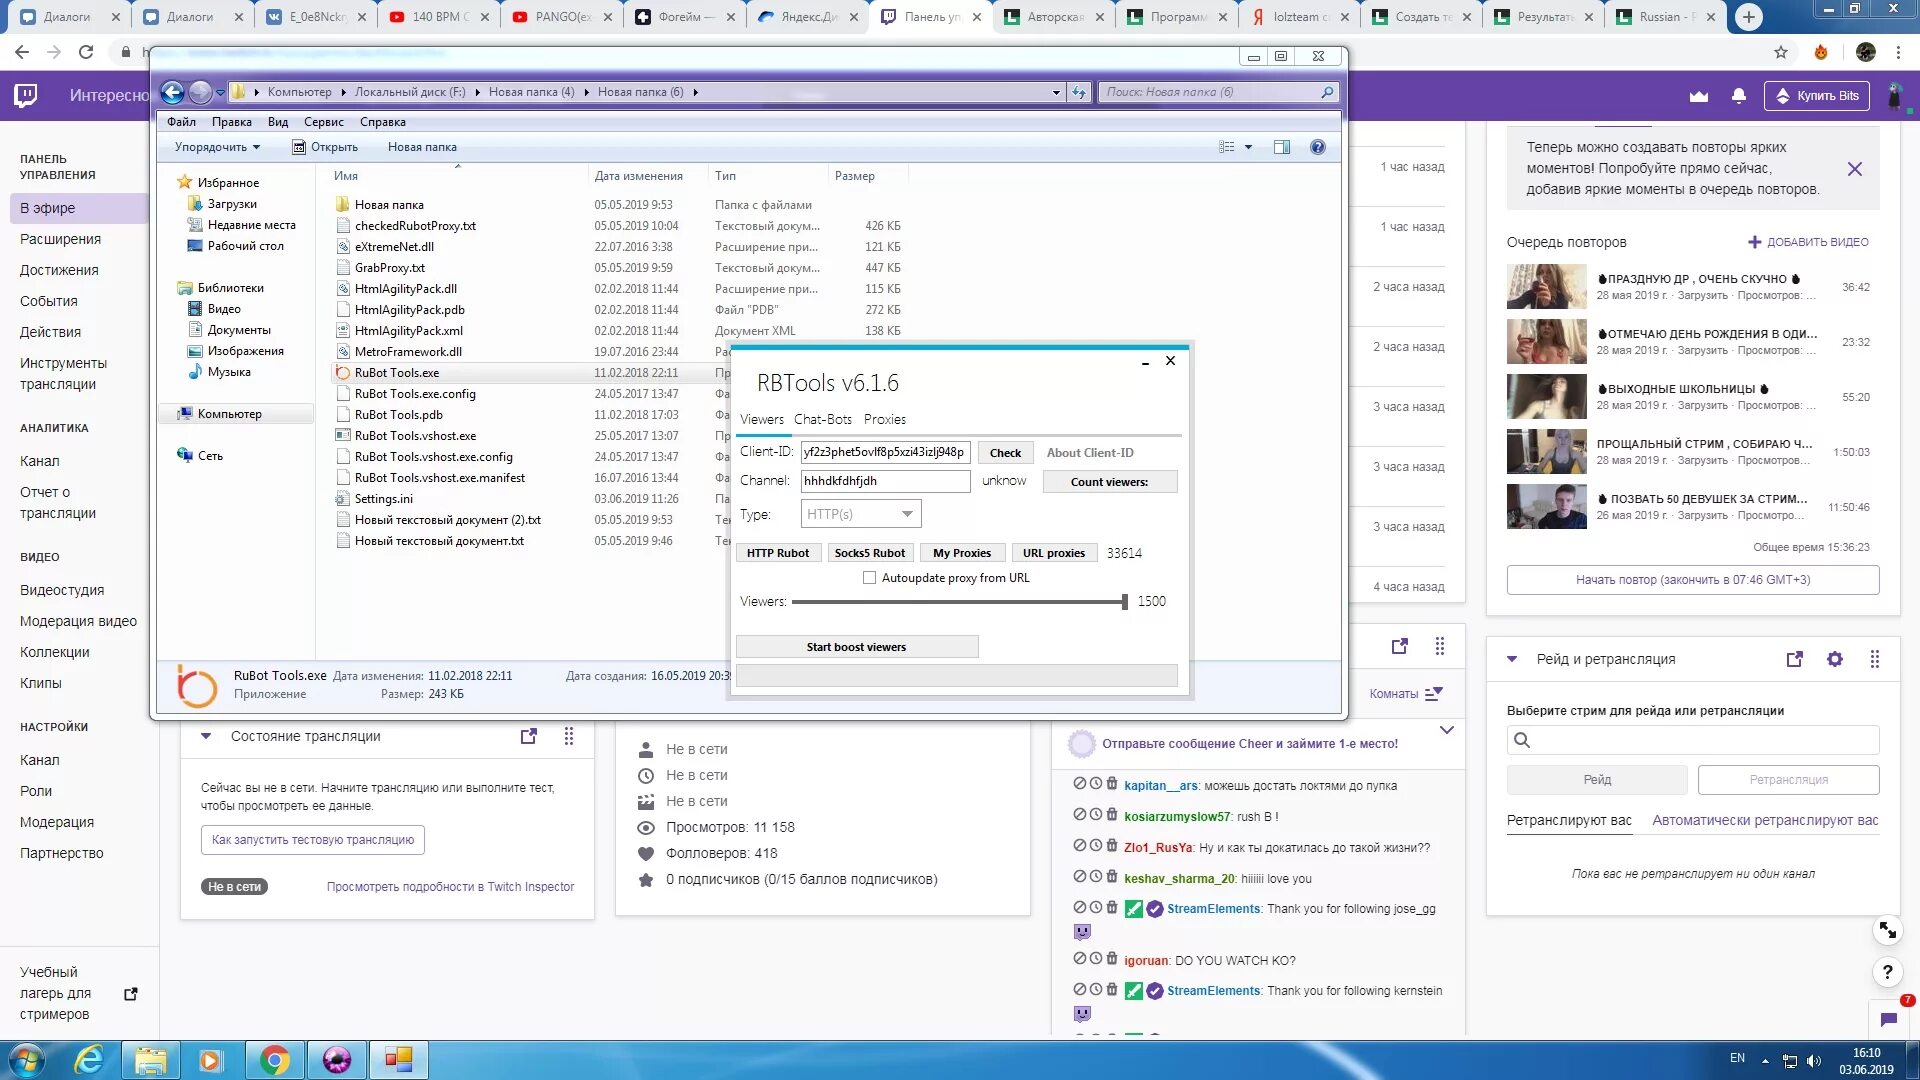Delete message from Zlo1_RusYa trash icon
The height and width of the screenshot is (1080, 1920).
(x=1112, y=846)
